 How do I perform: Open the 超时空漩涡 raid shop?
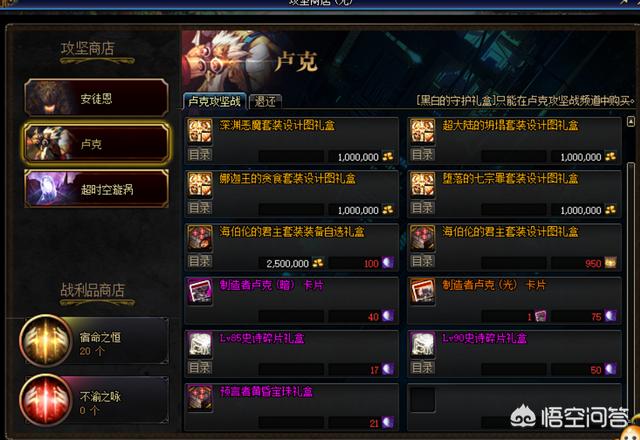coord(96,189)
